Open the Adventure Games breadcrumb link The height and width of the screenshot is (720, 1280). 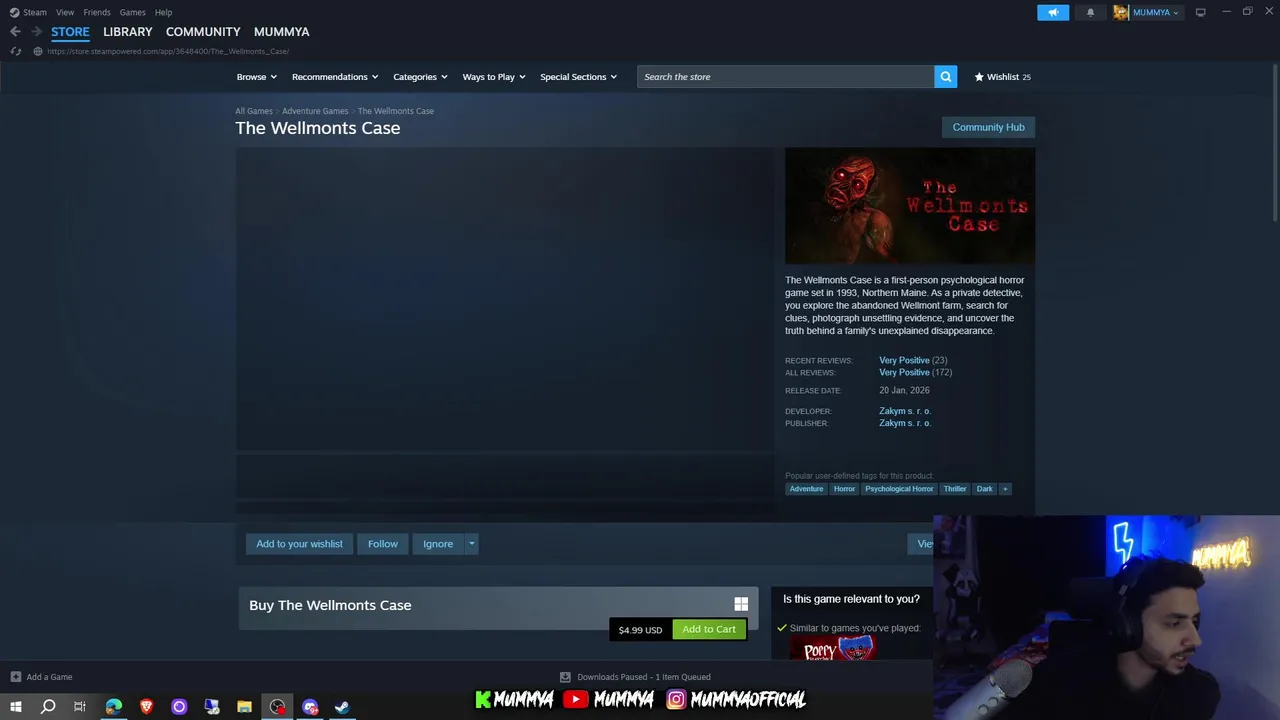pos(315,111)
